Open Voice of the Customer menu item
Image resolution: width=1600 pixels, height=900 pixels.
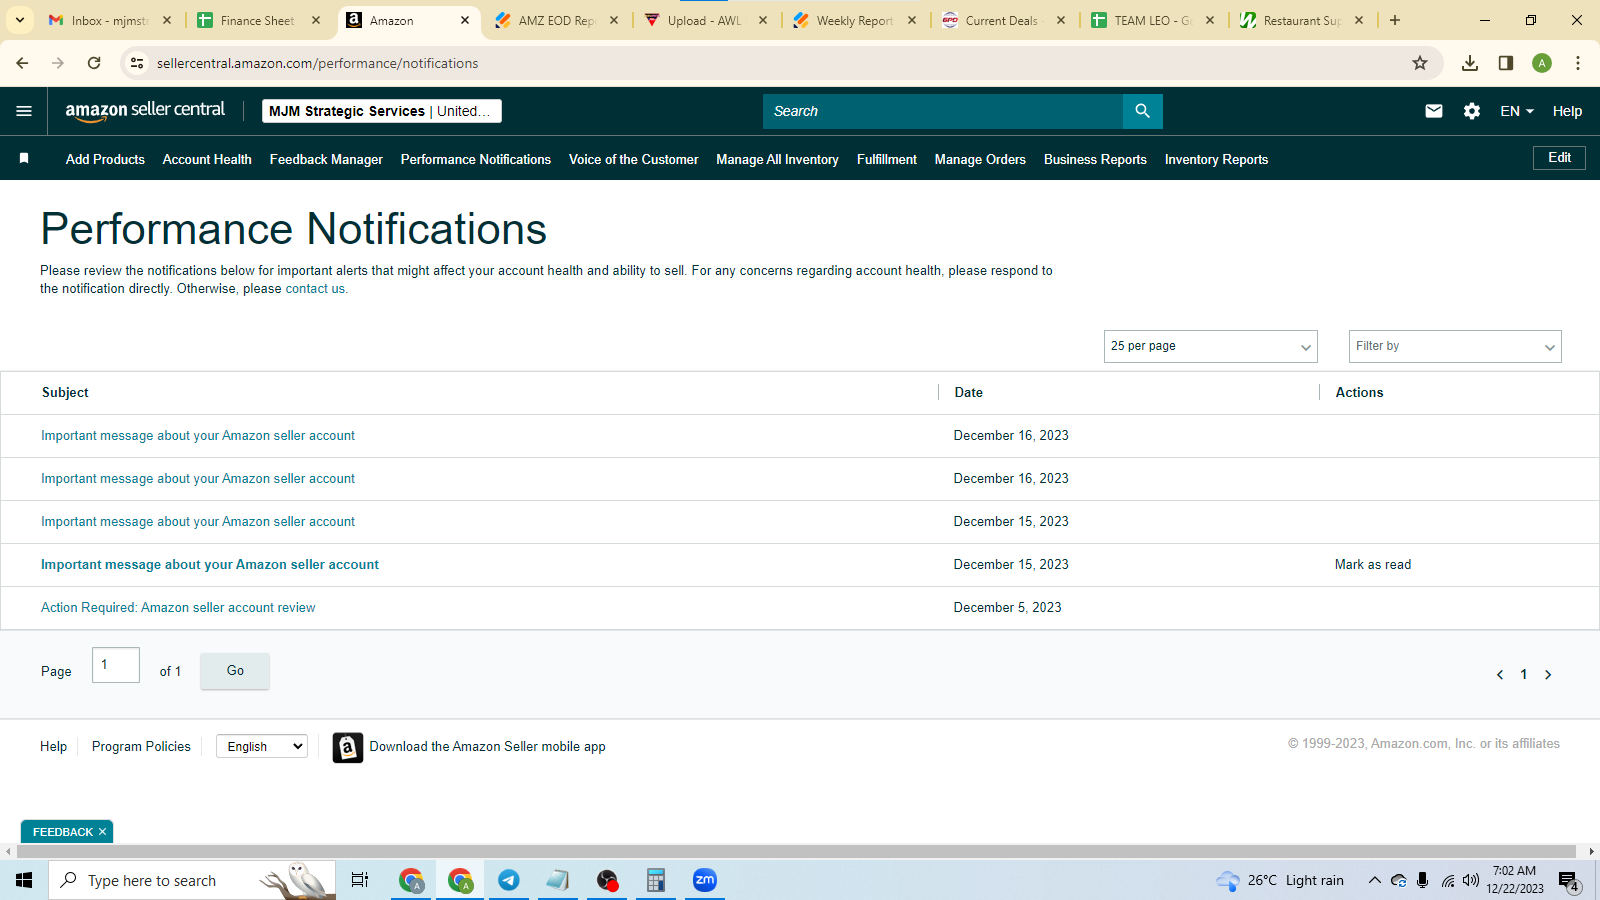pyautogui.click(x=634, y=159)
